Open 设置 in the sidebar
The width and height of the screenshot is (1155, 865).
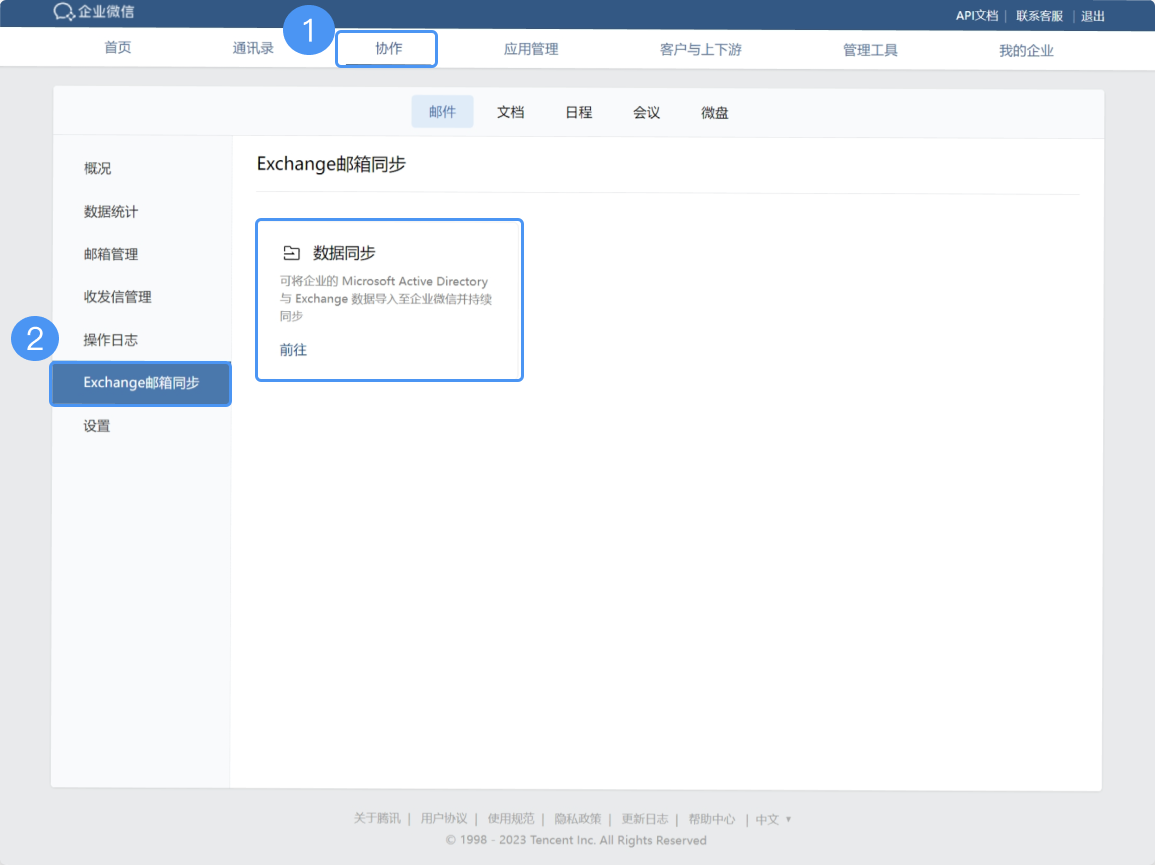coord(96,426)
